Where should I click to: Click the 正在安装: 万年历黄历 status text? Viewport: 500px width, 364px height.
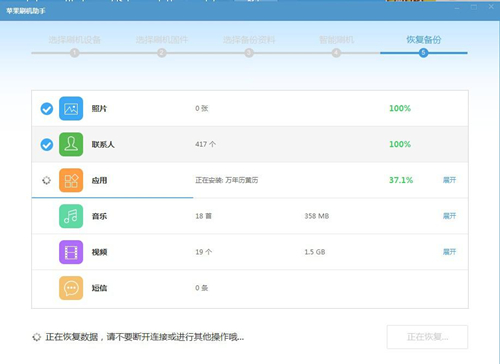[227, 180]
